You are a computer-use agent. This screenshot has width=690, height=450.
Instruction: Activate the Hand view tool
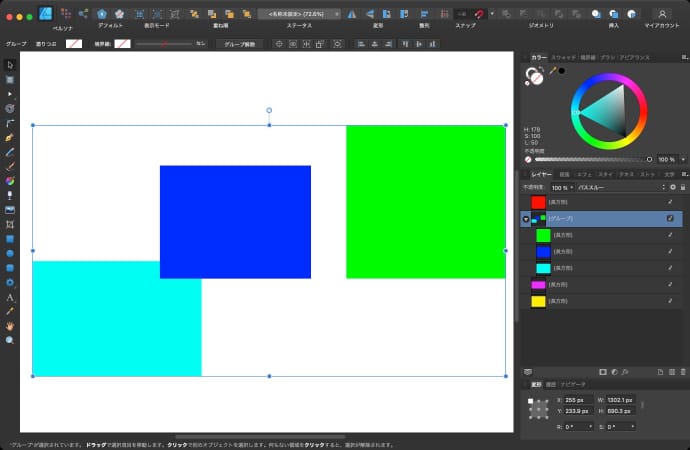pos(10,326)
